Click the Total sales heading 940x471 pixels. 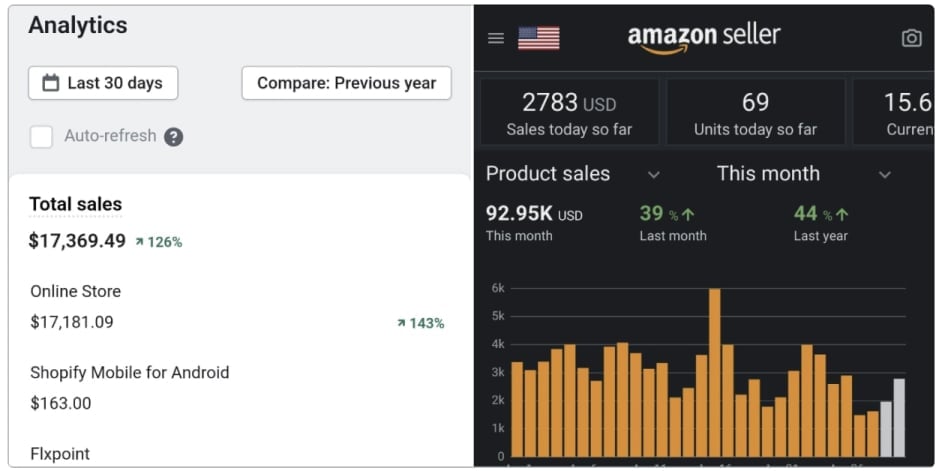point(76,204)
